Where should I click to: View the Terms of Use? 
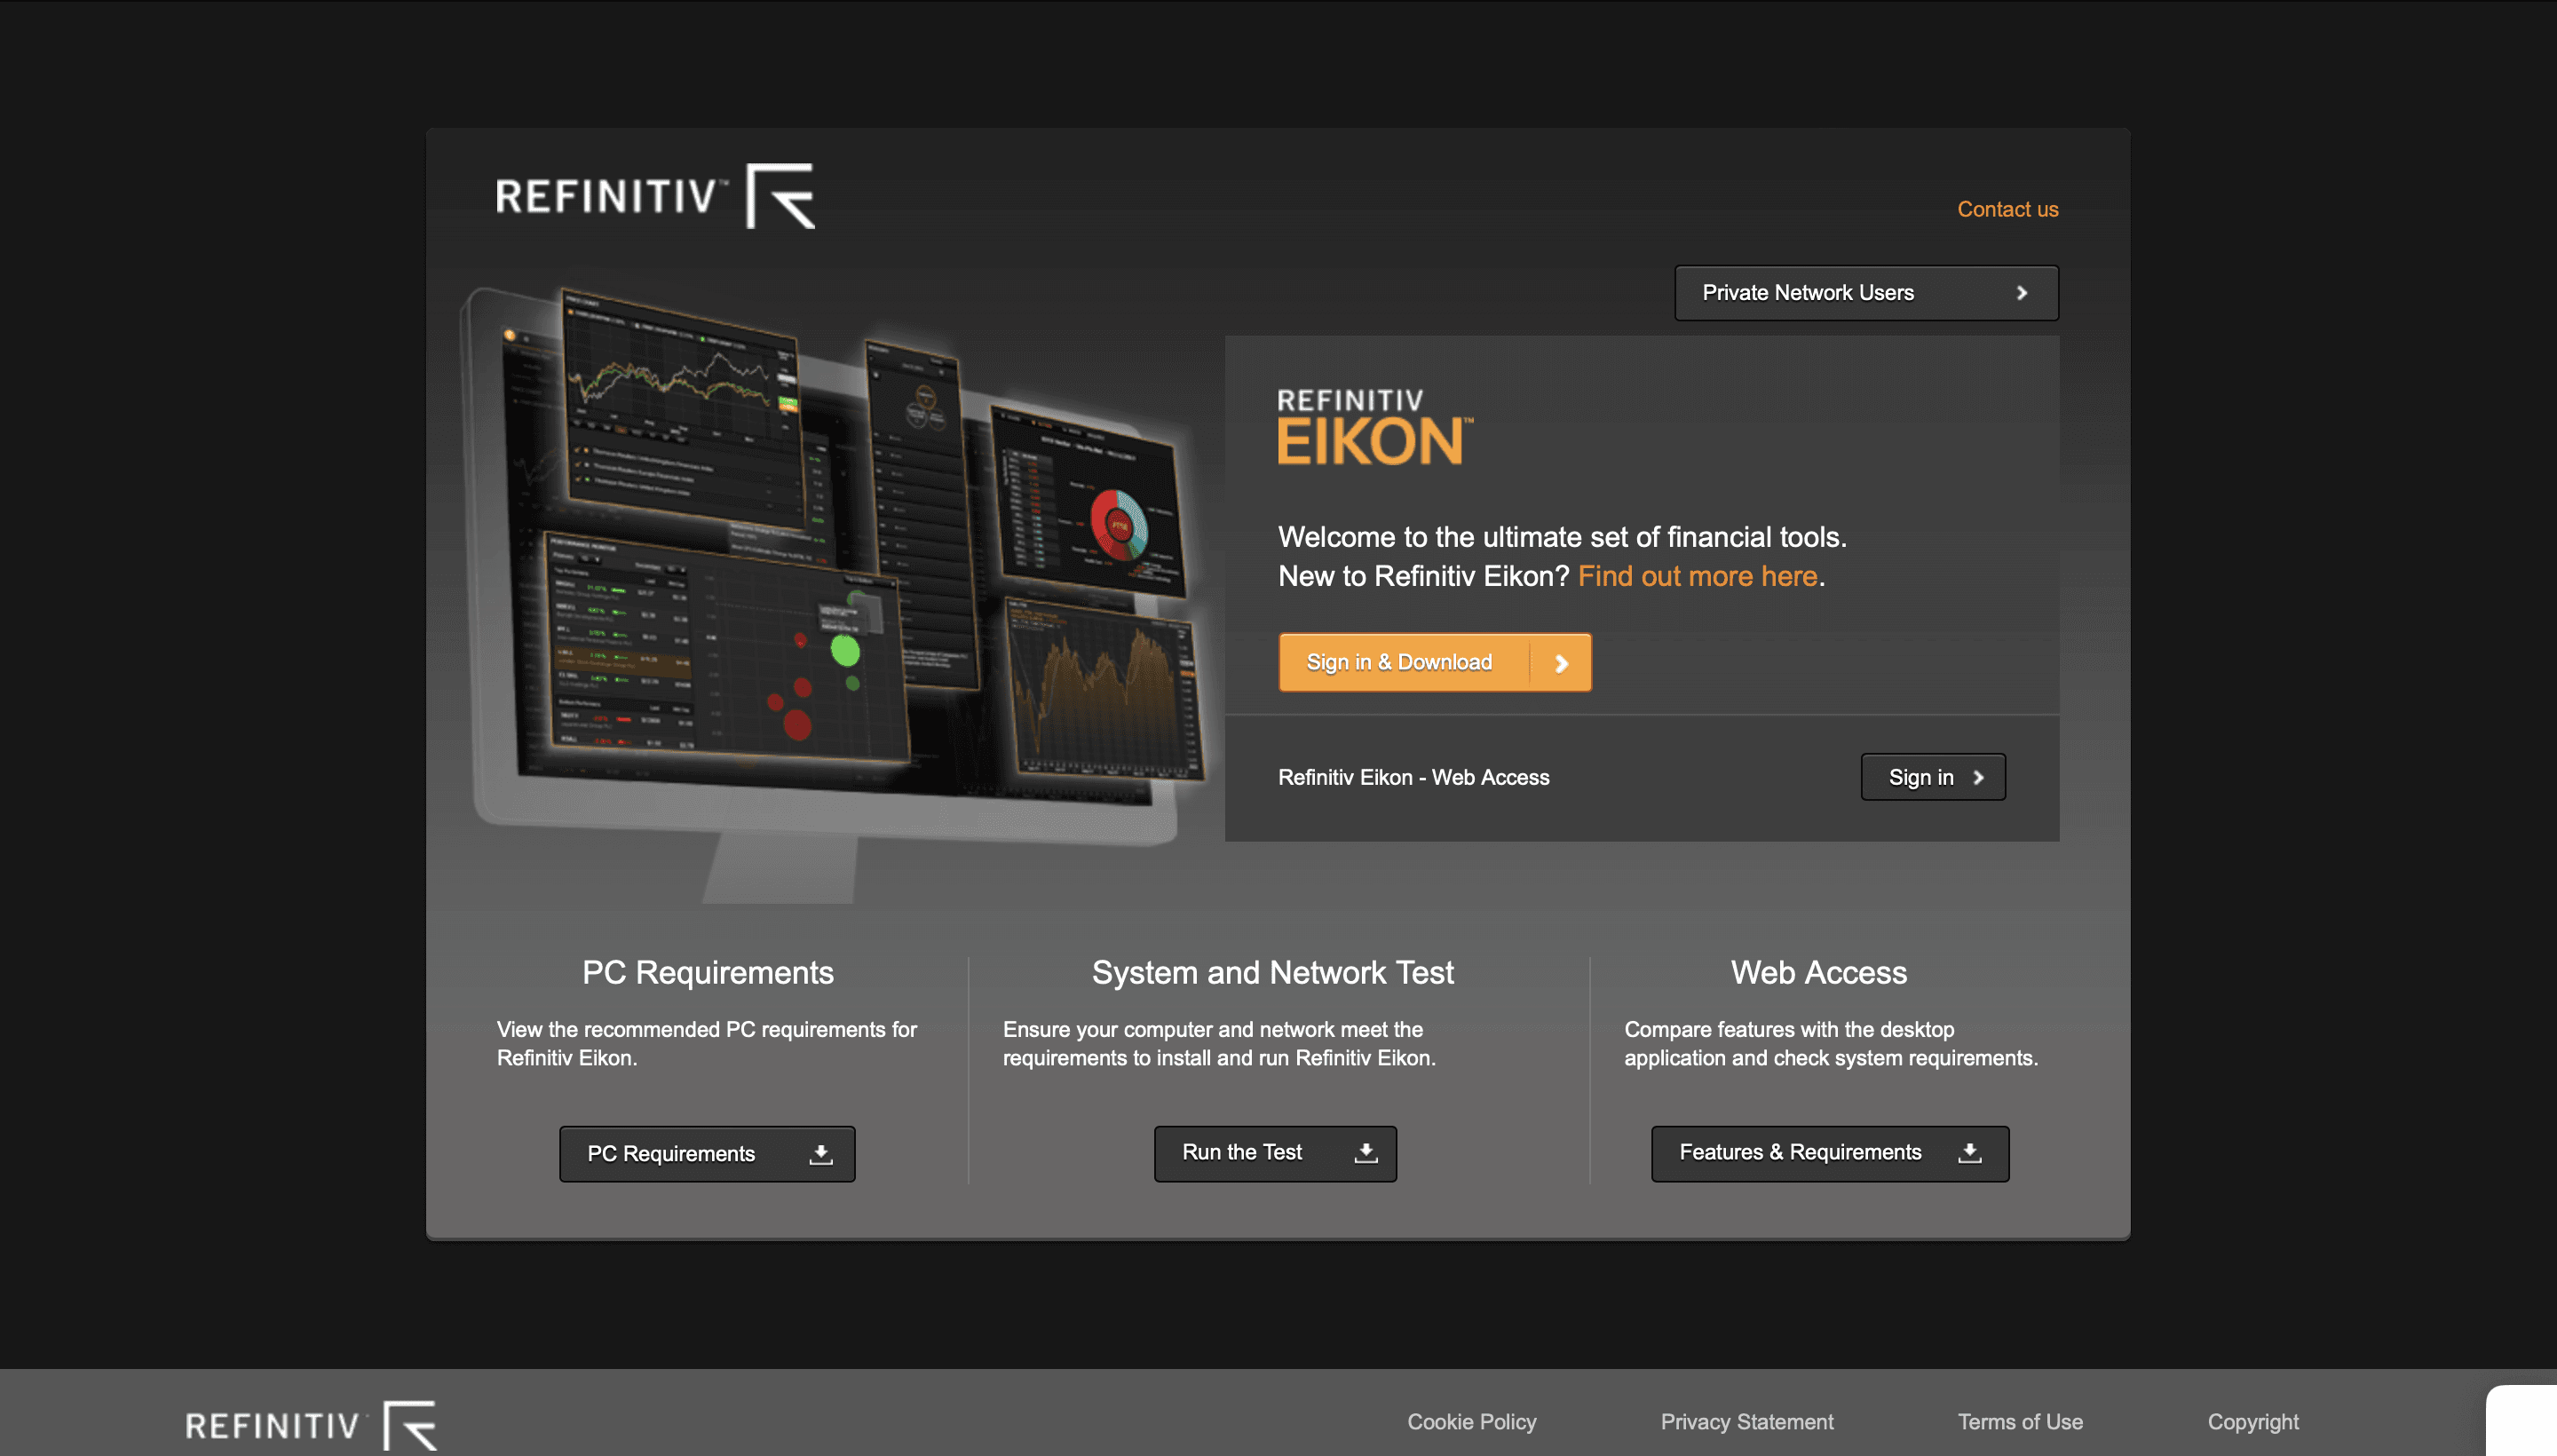point(2020,1421)
